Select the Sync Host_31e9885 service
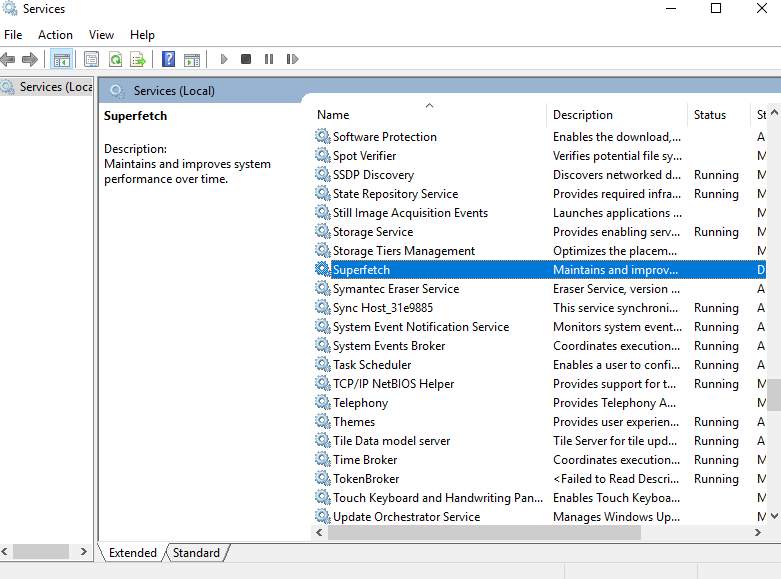 tap(540, 307)
